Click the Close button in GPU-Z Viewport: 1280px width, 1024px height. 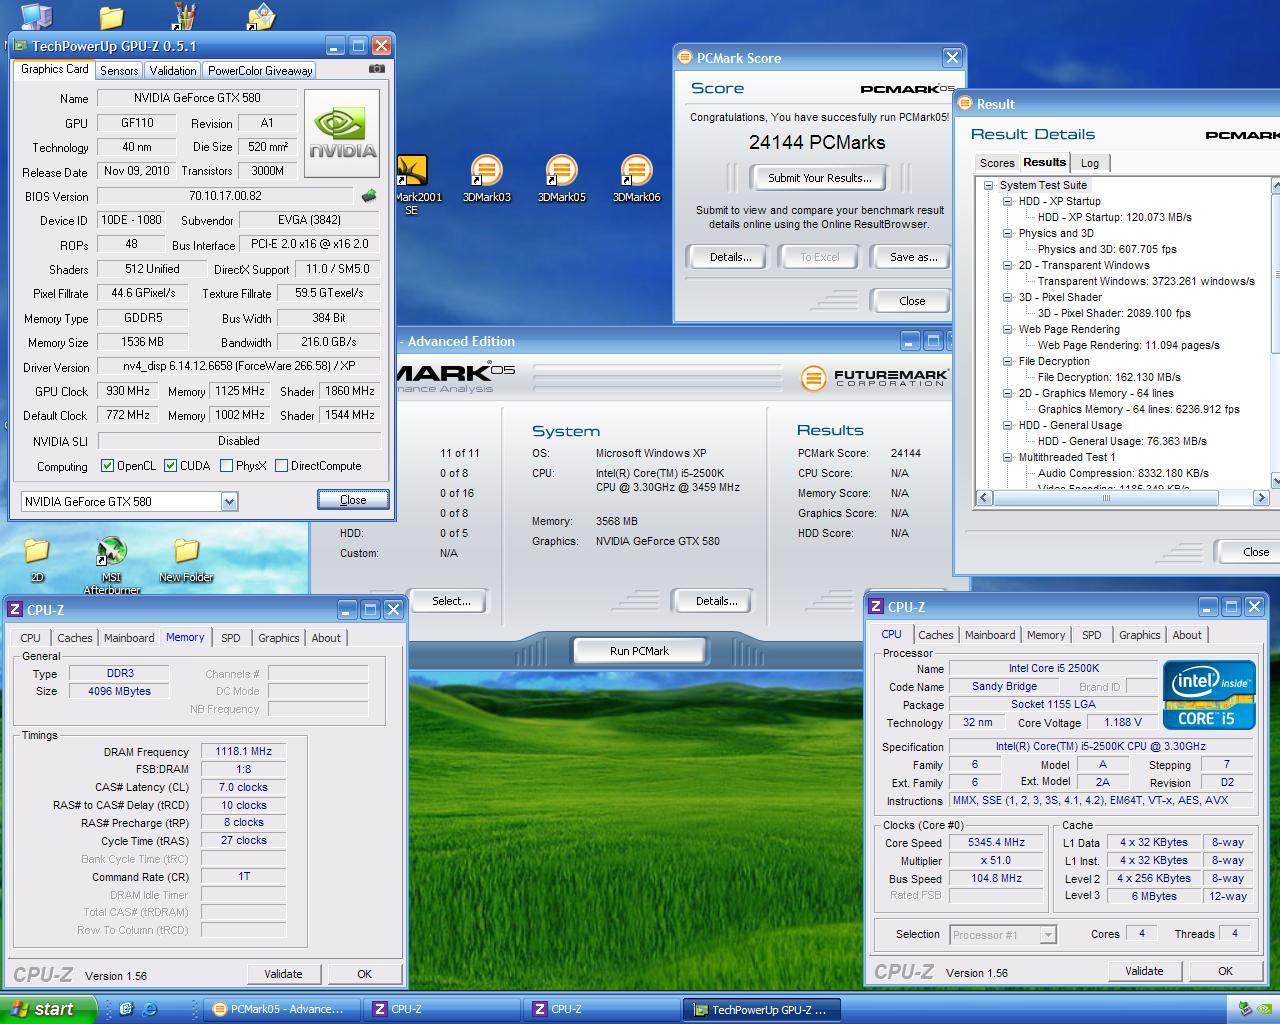click(353, 499)
